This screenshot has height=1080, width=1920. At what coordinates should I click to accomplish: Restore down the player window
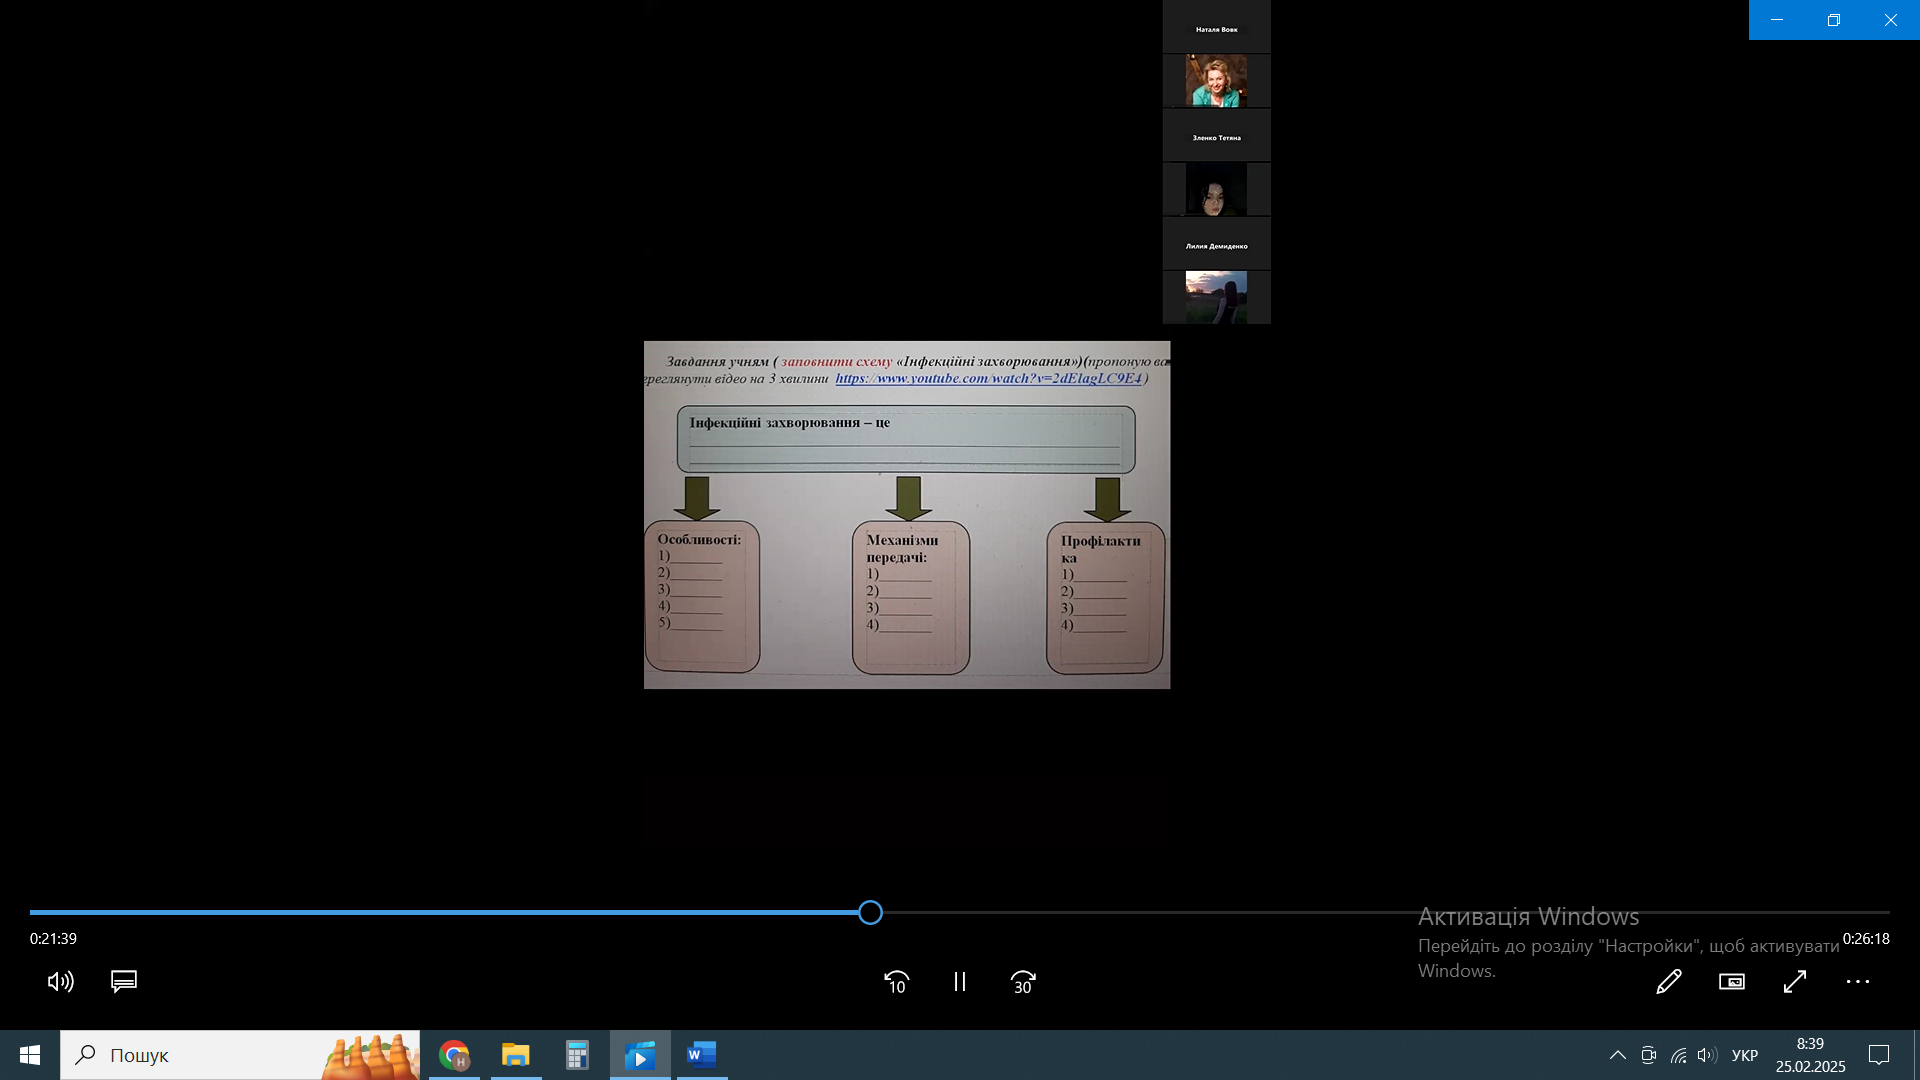pos(1834,20)
